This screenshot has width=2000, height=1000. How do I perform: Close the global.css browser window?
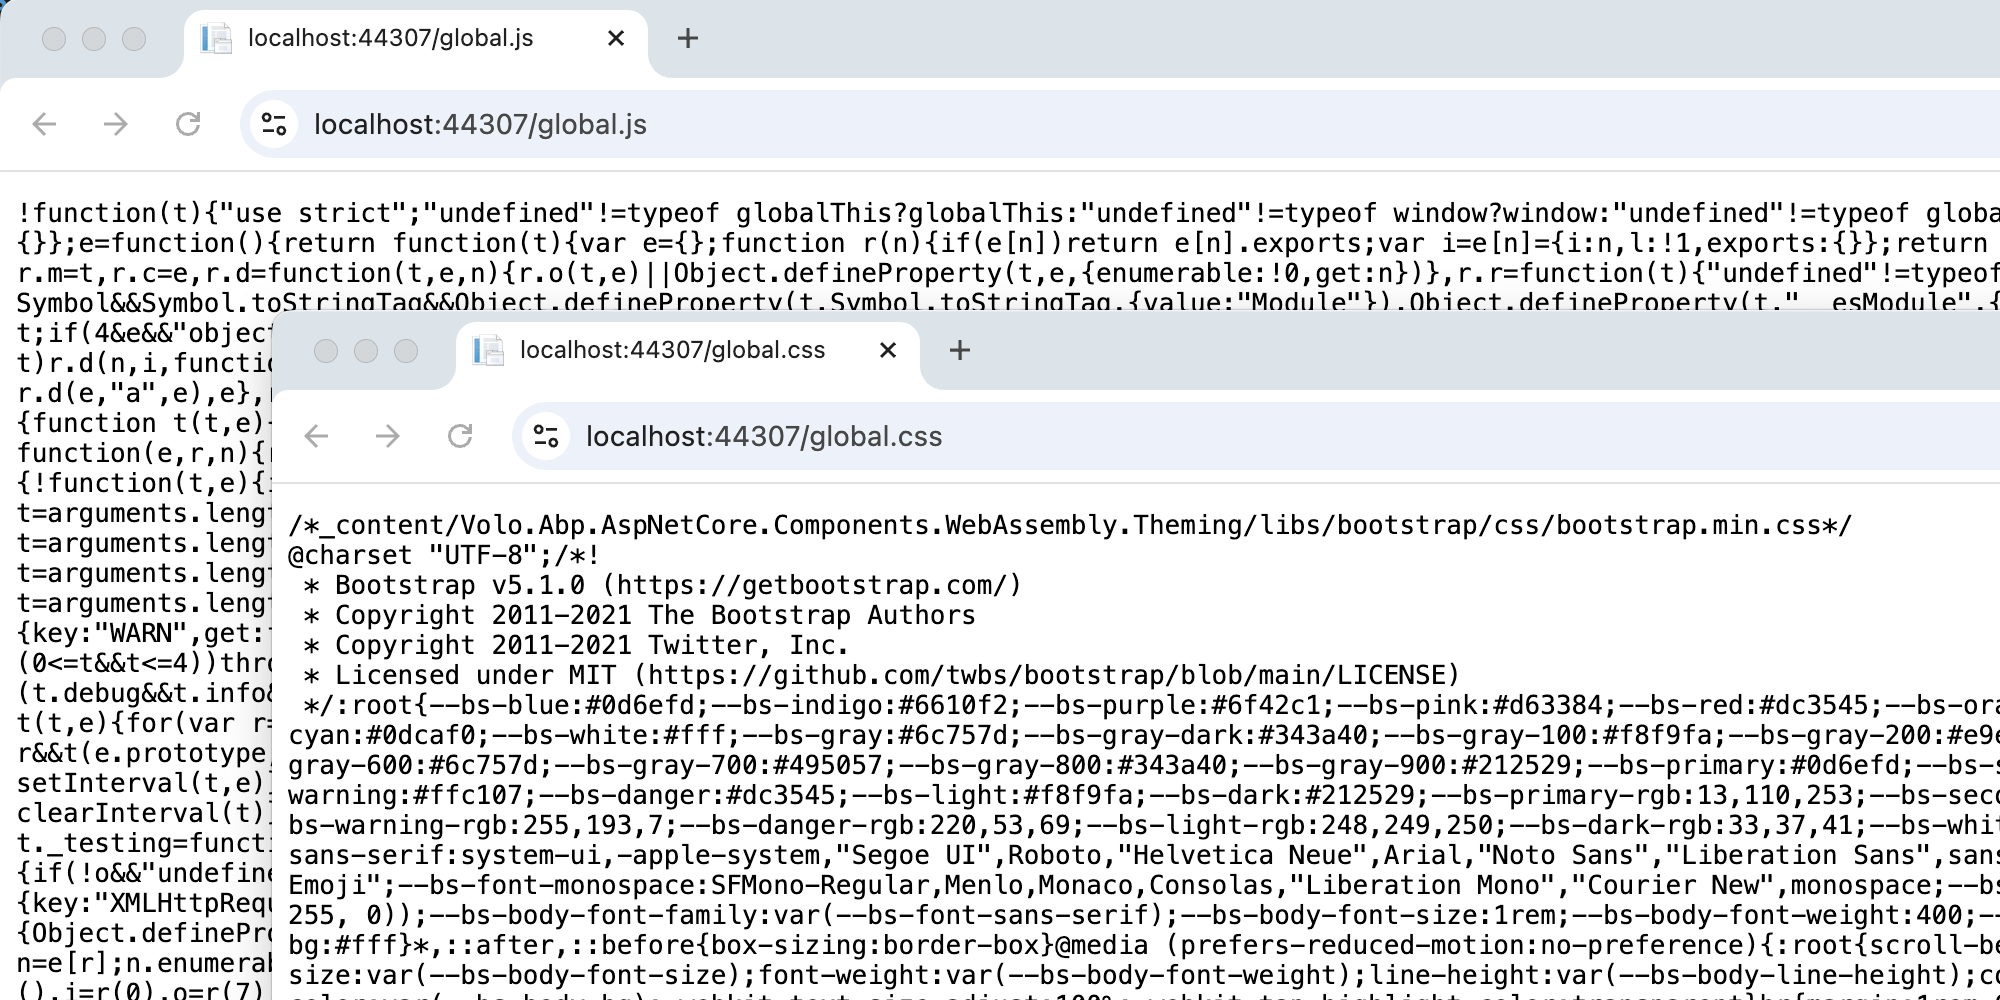pyautogui.click(x=326, y=351)
